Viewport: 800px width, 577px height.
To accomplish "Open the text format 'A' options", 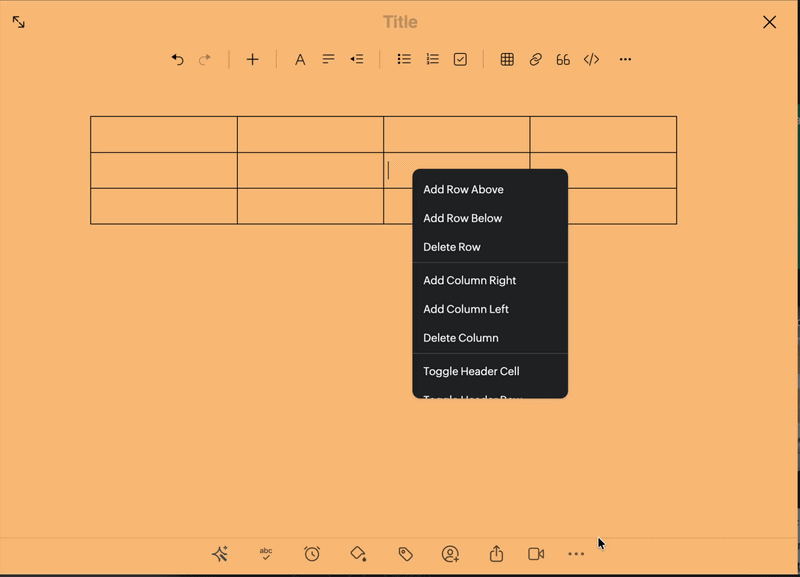I will [x=300, y=60].
